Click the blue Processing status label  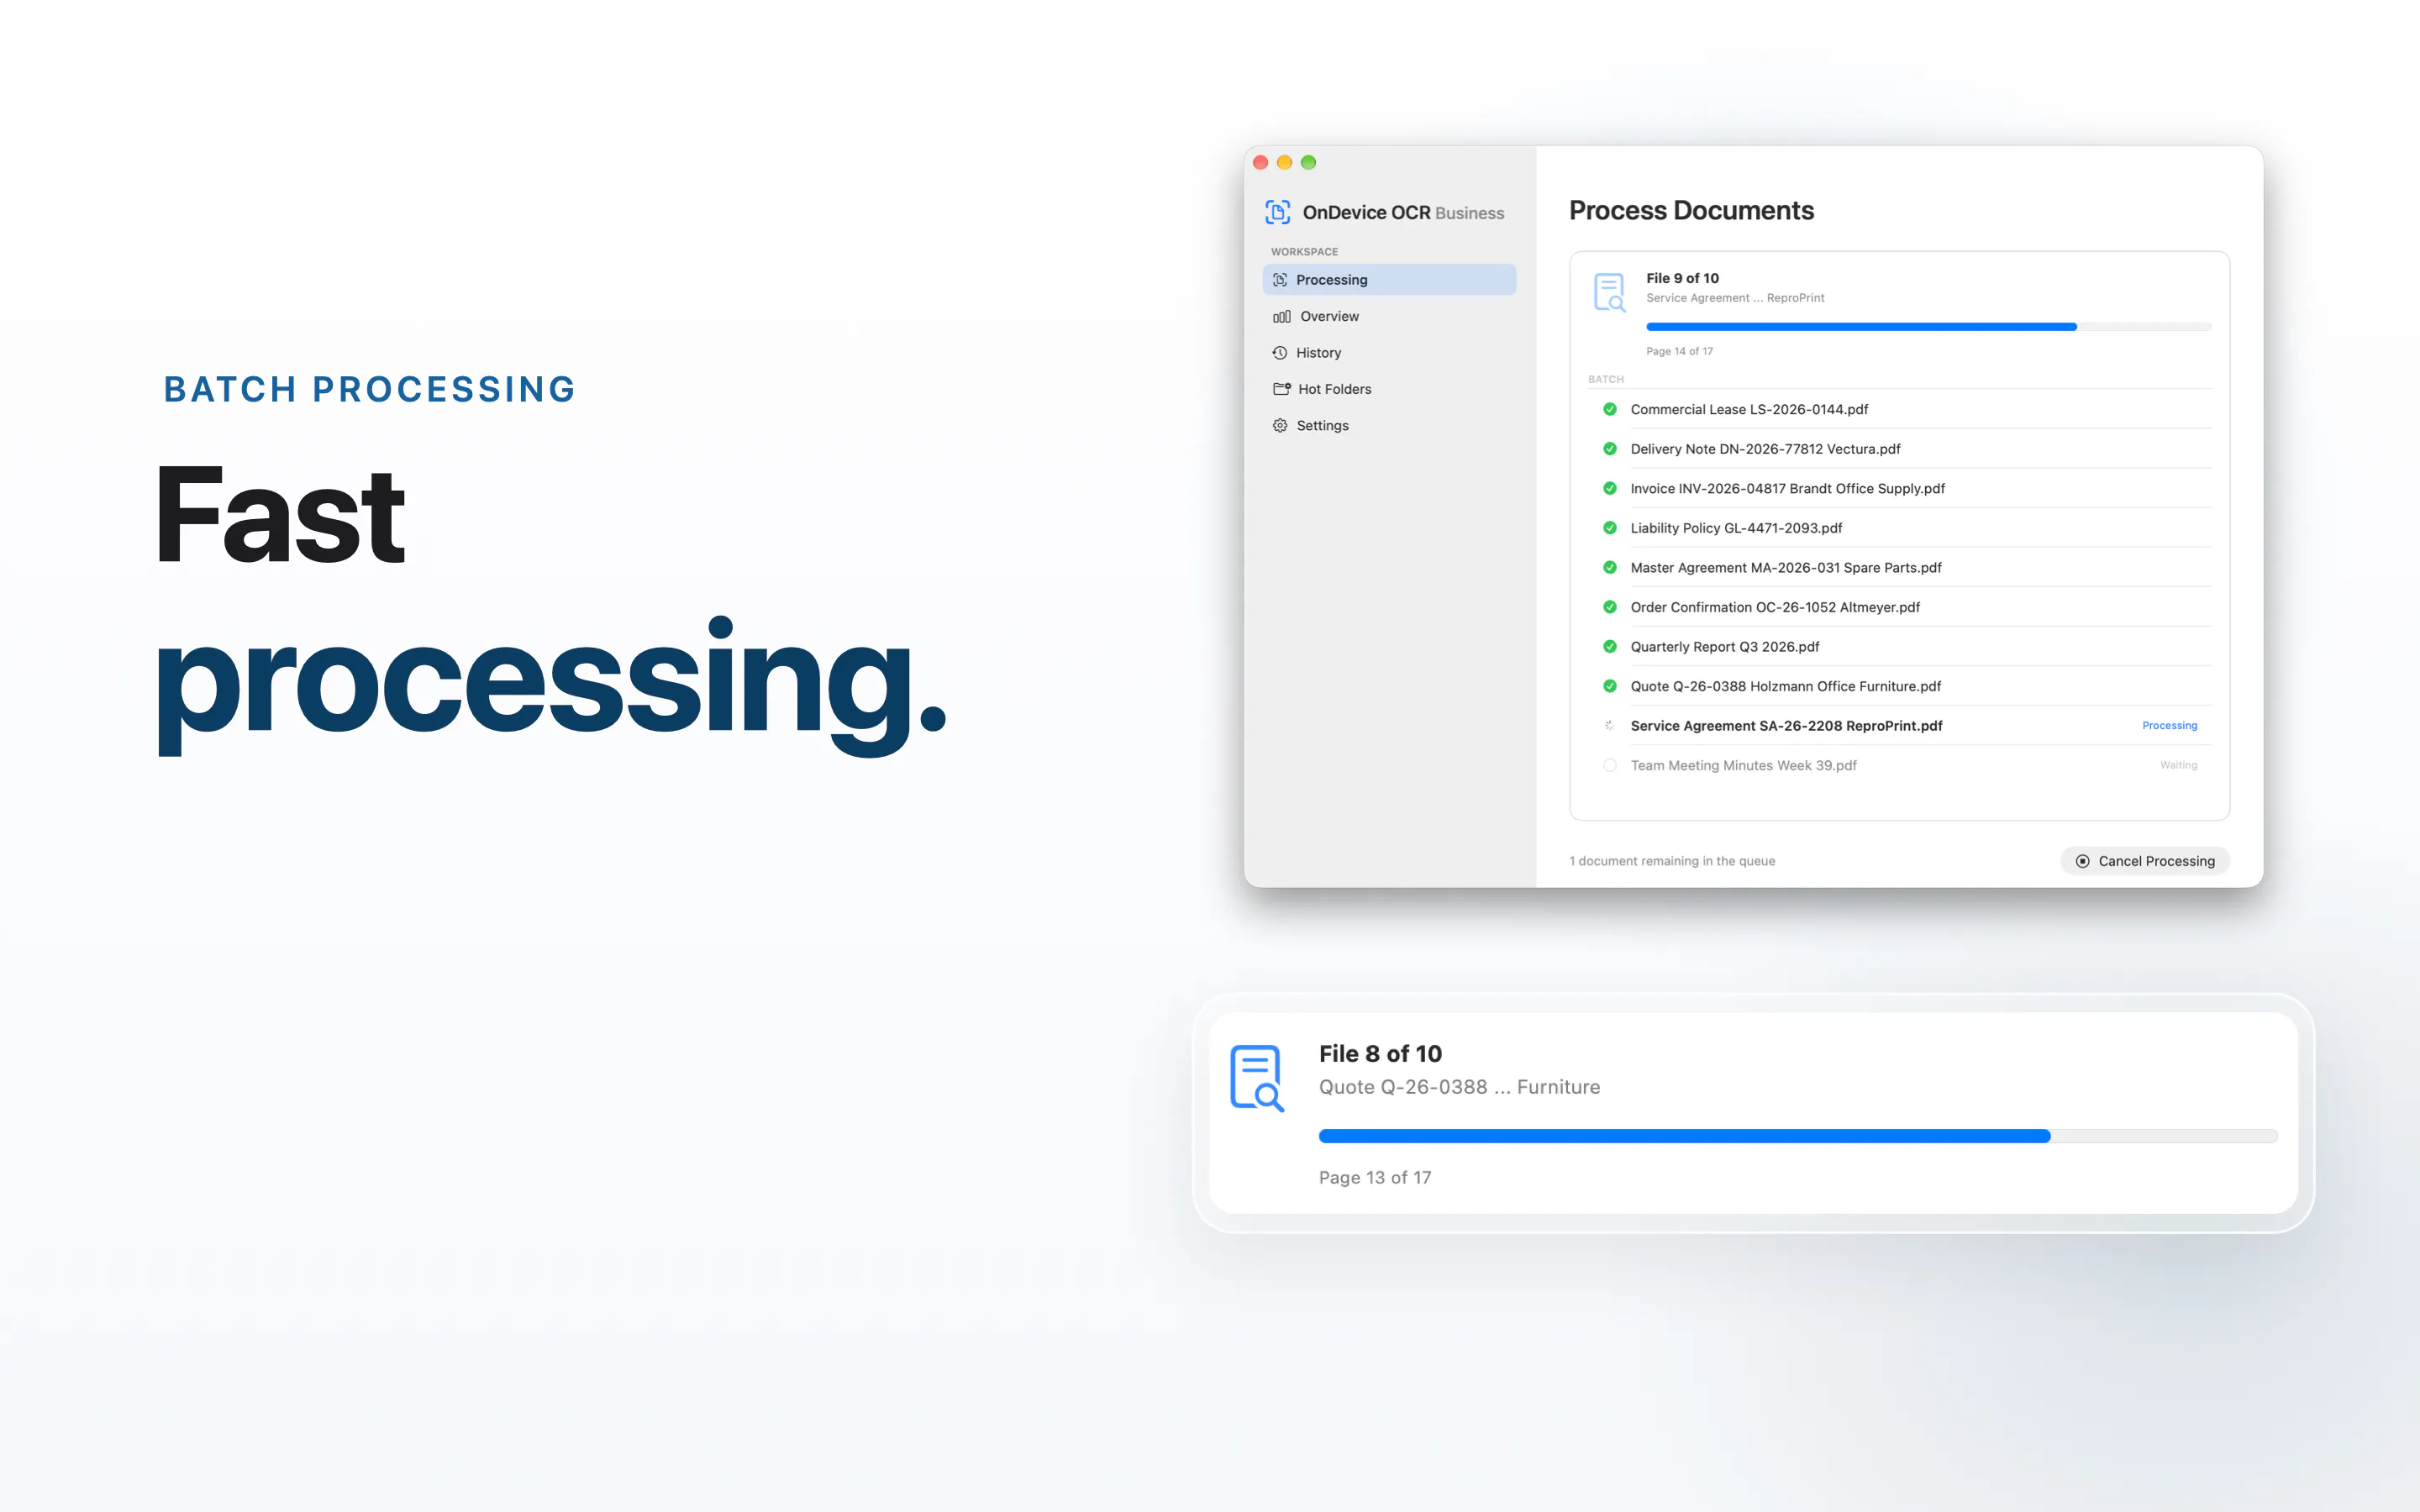pos(2169,726)
